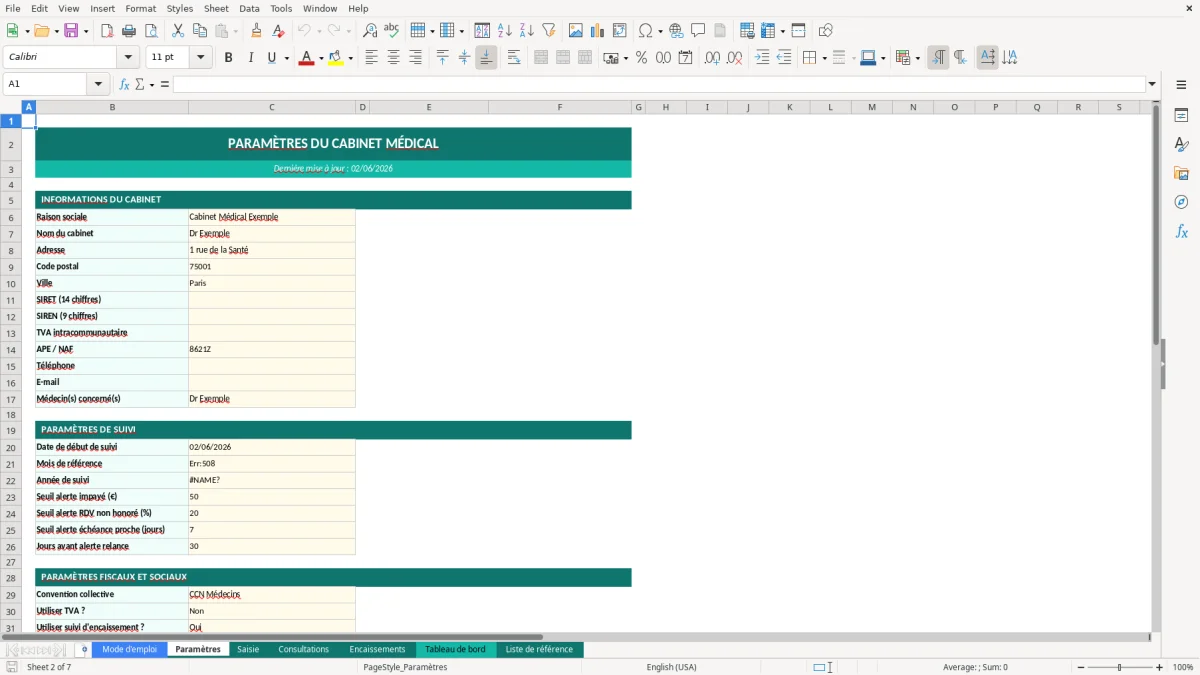The image size is (1200, 675).
Task: Click Decrease Indent icon
Action: pos(784,58)
